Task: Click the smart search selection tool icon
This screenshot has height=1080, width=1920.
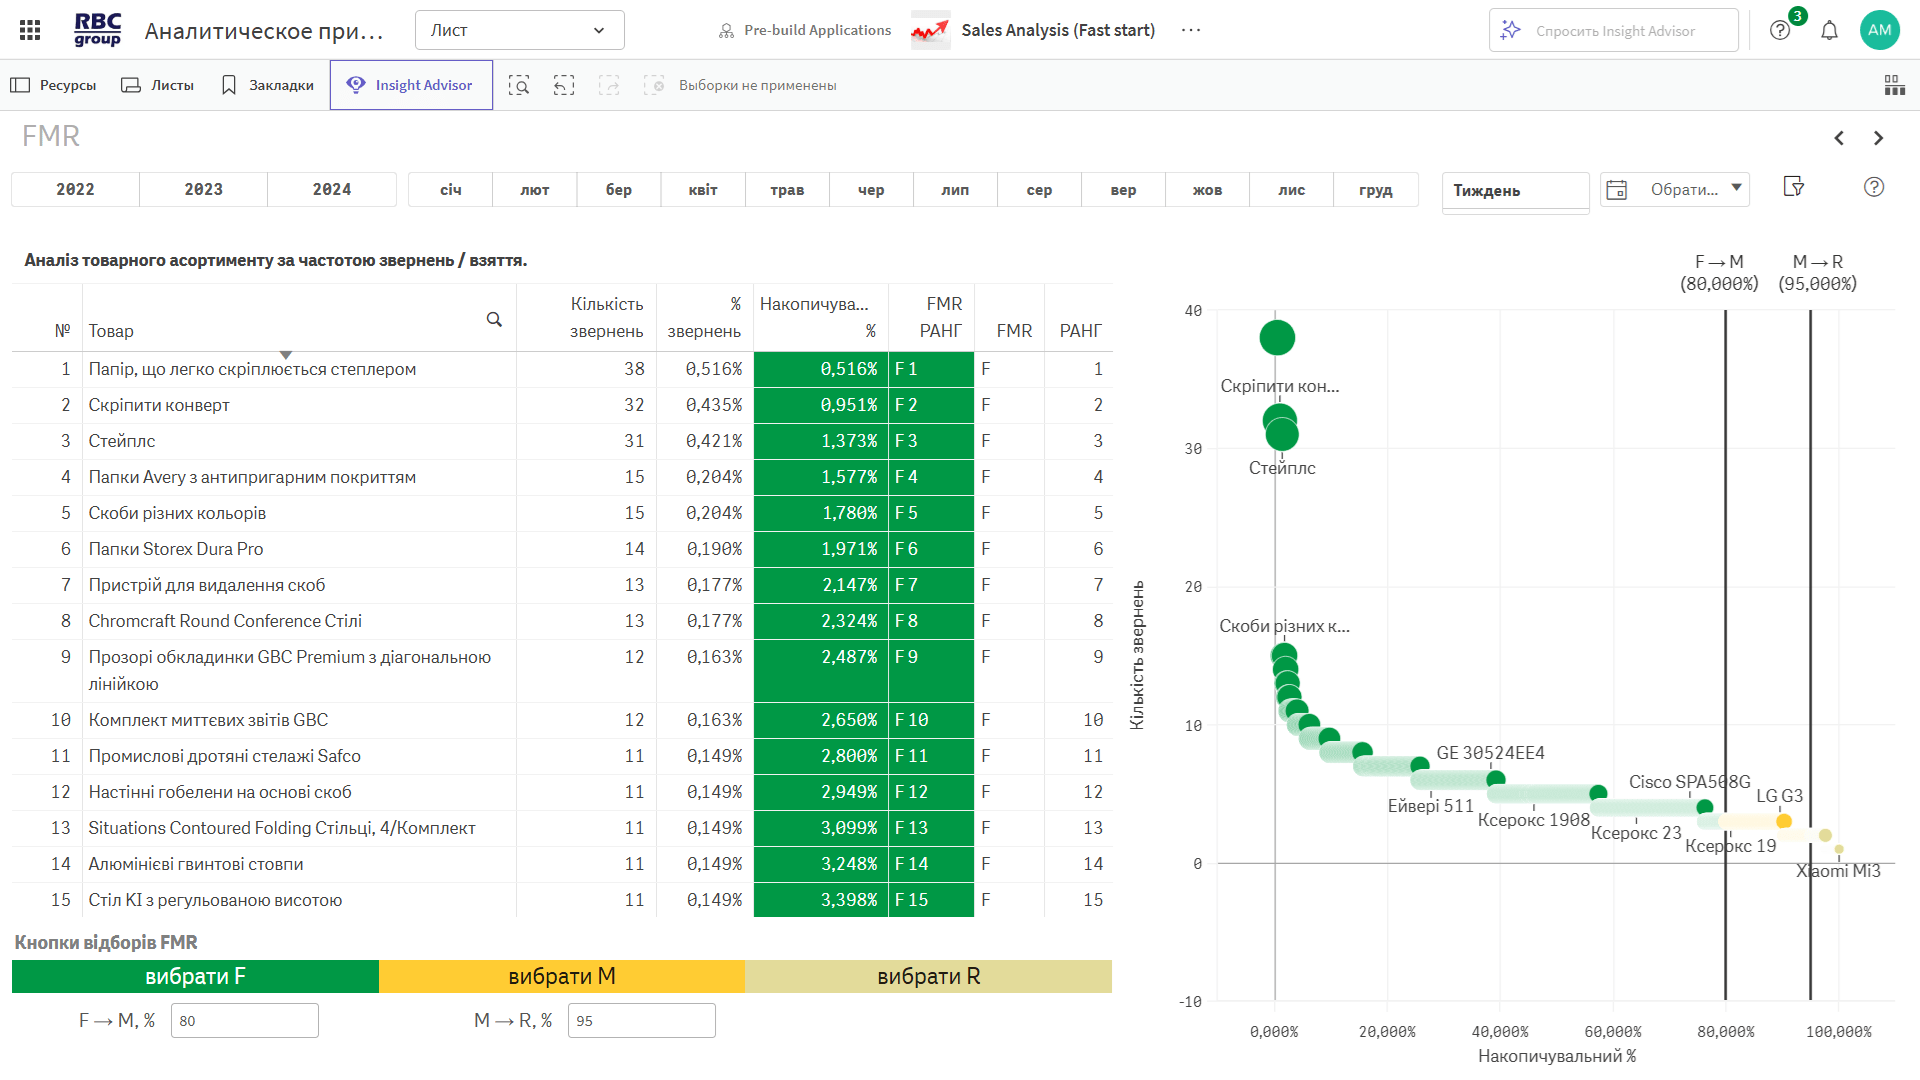Action: [518, 85]
